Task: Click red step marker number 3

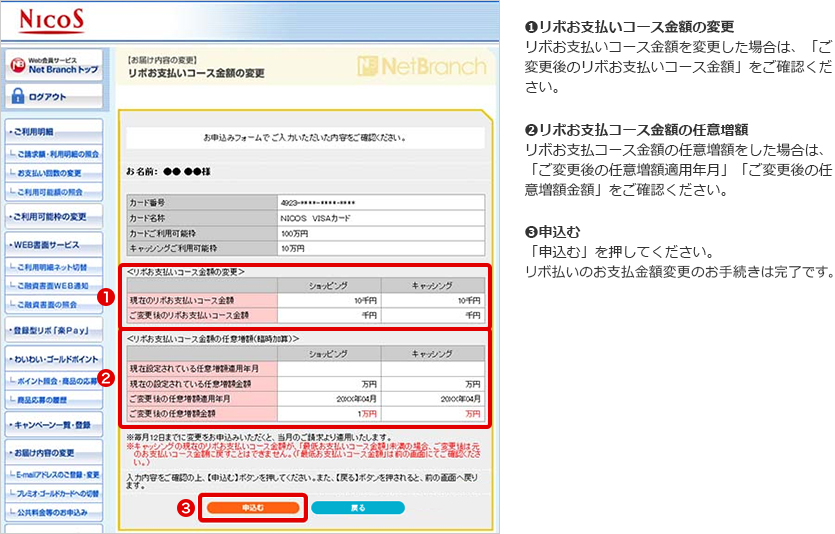Action: coord(184,507)
